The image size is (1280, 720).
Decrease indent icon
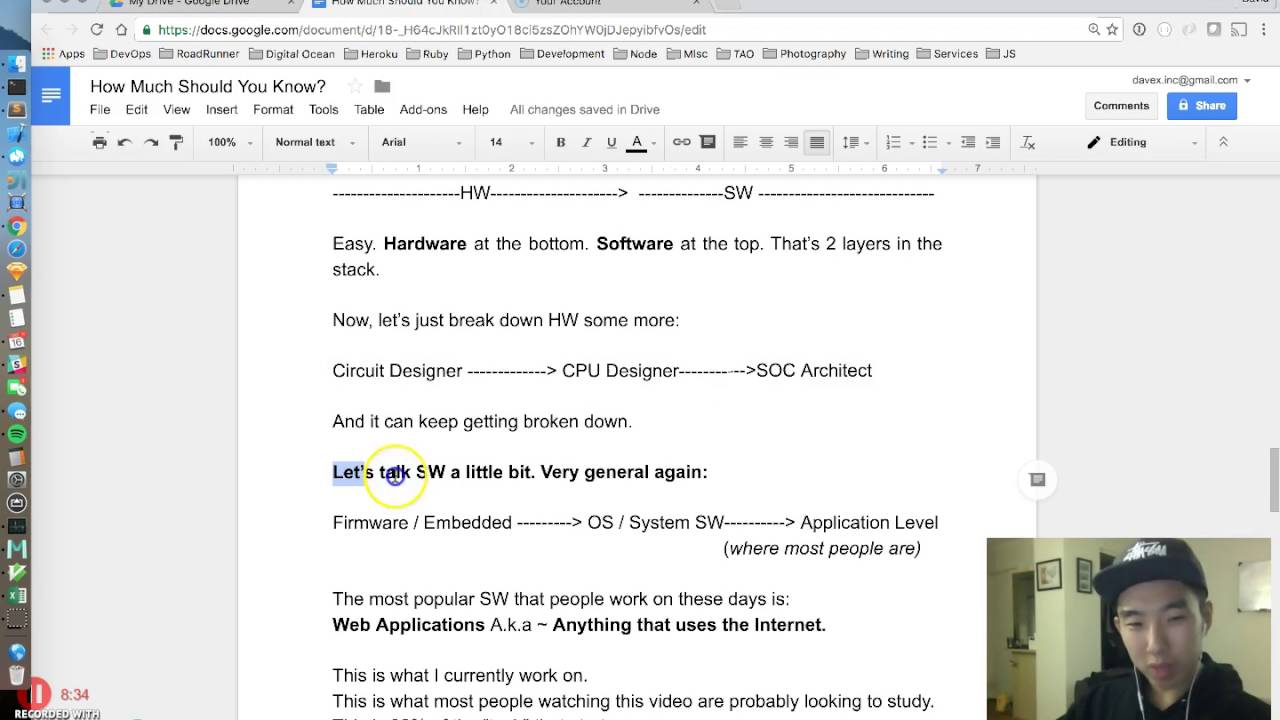pyautogui.click(x=967, y=142)
